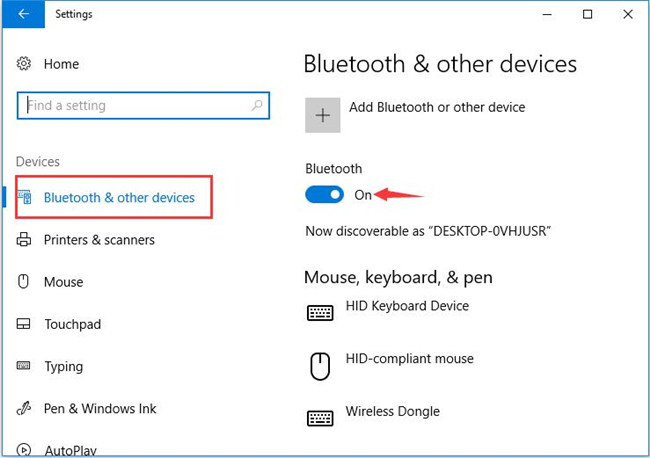650x458 pixels.
Task: Turn off the Bluetooth toggle switch
Action: pyautogui.click(x=324, y=194)
